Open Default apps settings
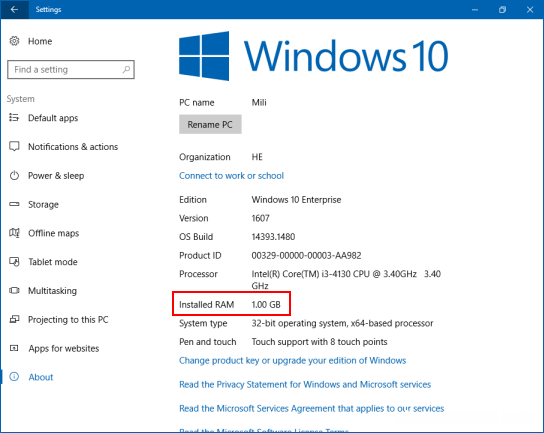This screenshot has width=544, height=433. [53, 118]
